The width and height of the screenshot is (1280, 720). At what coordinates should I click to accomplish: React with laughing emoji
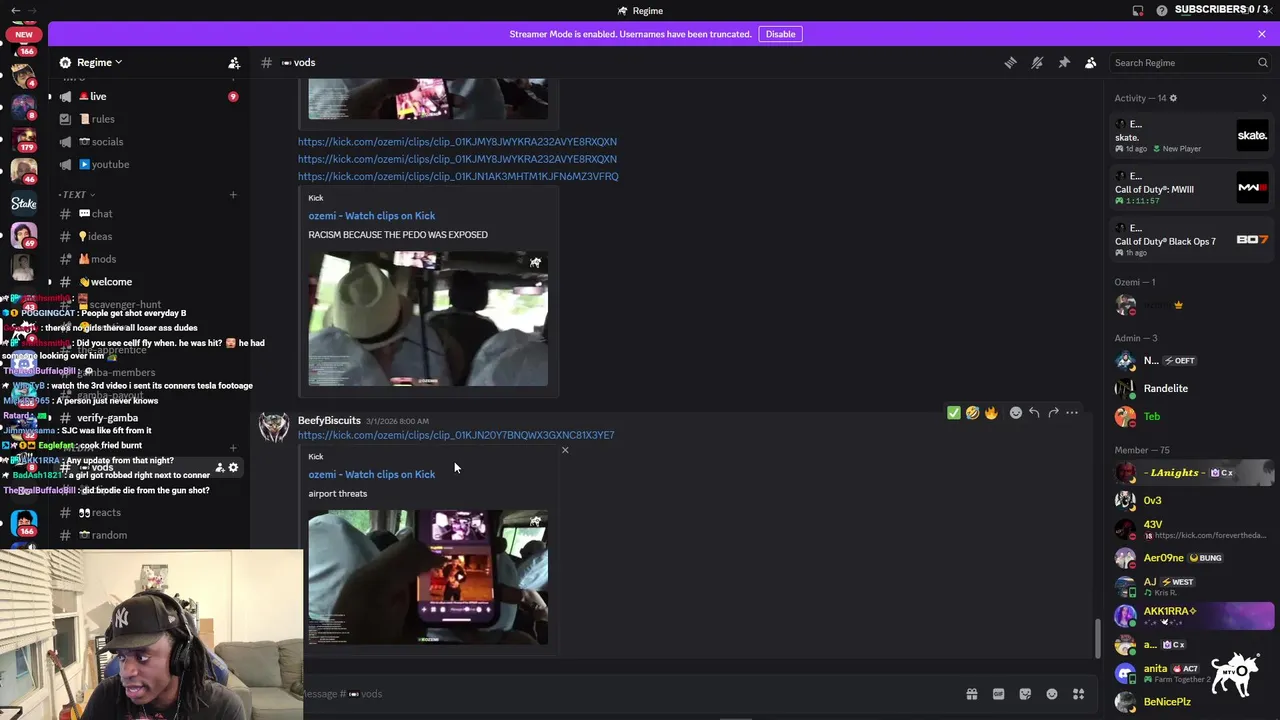pyautogui.click(x=972, y=412)
